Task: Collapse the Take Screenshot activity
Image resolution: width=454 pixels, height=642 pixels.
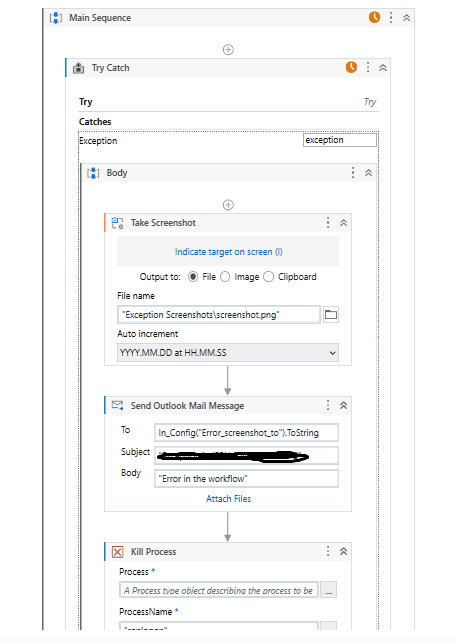Action: point(343,223)
